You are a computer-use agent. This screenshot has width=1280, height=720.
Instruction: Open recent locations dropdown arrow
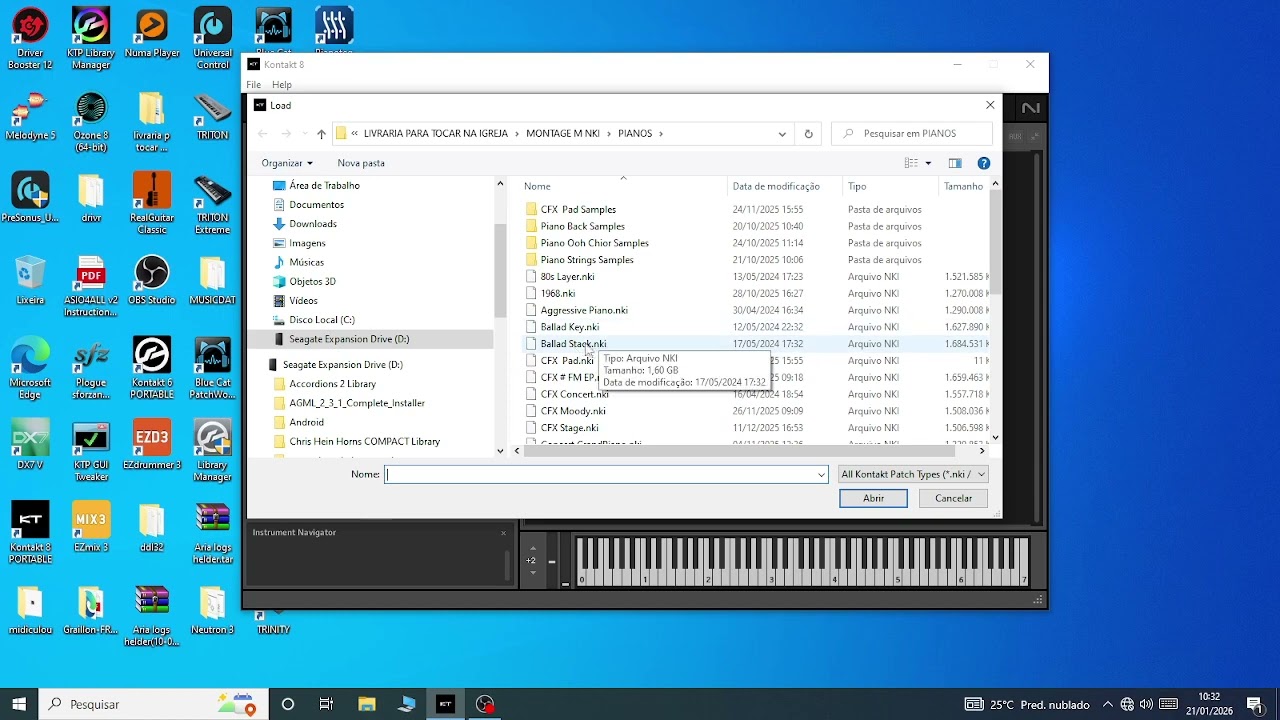pos(305,134)
